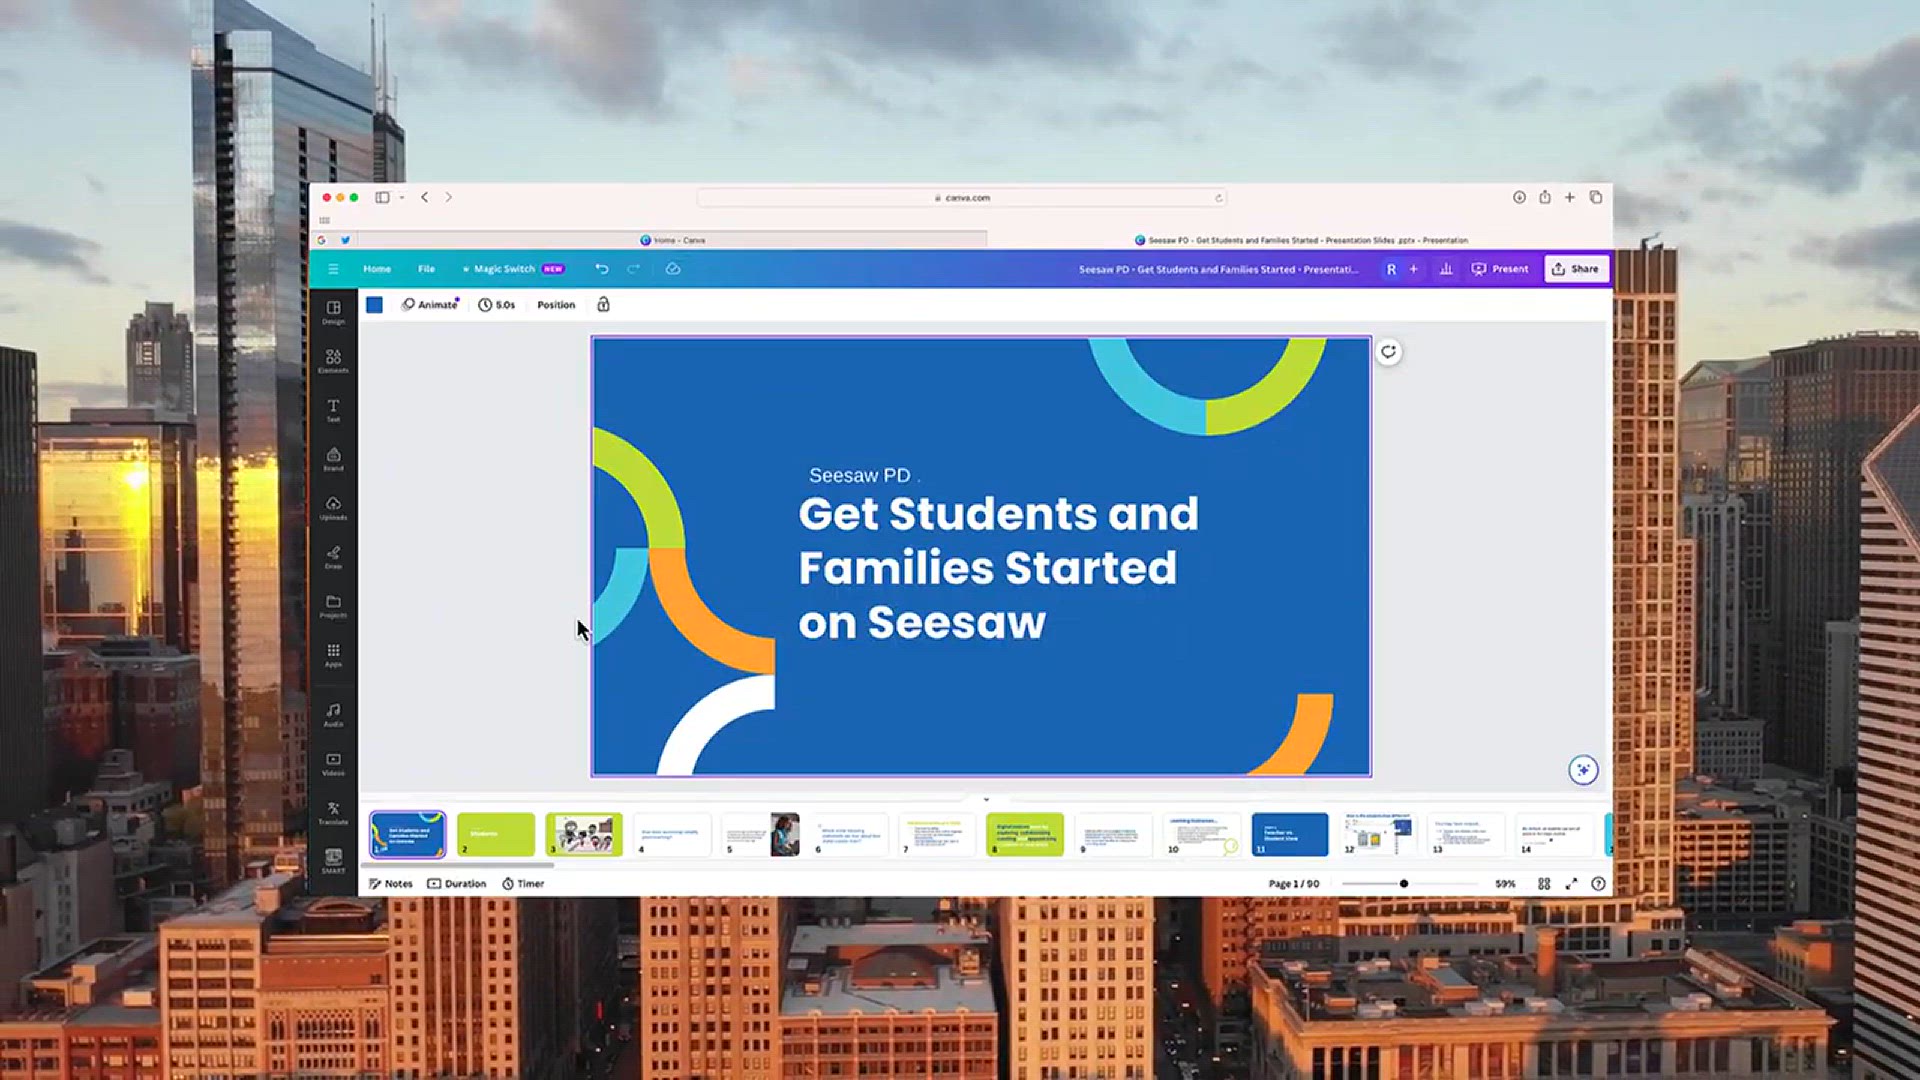
Task: Adjust the zoom slider handle
Action: [x=1404, y=884]
